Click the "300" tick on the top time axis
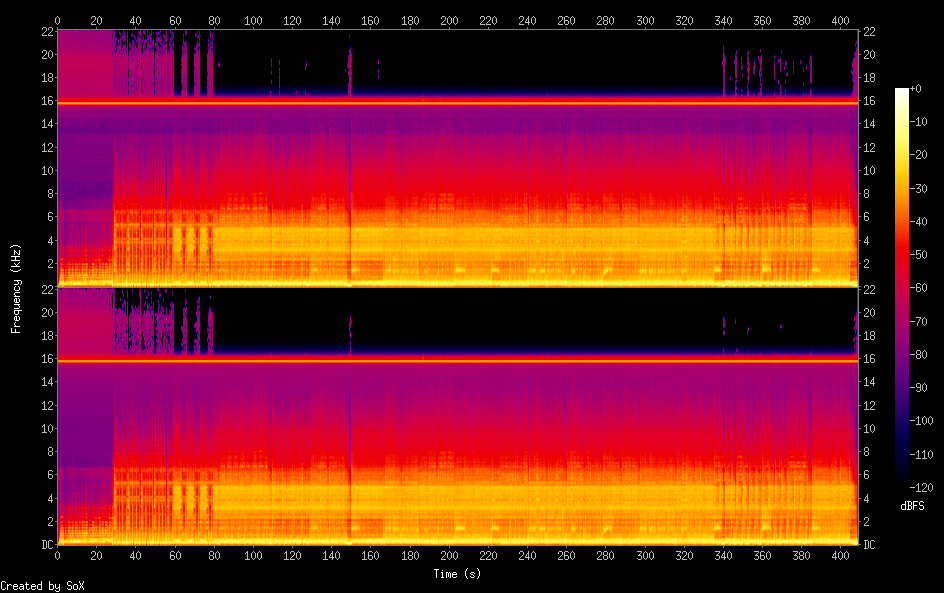 click(645, 20)
